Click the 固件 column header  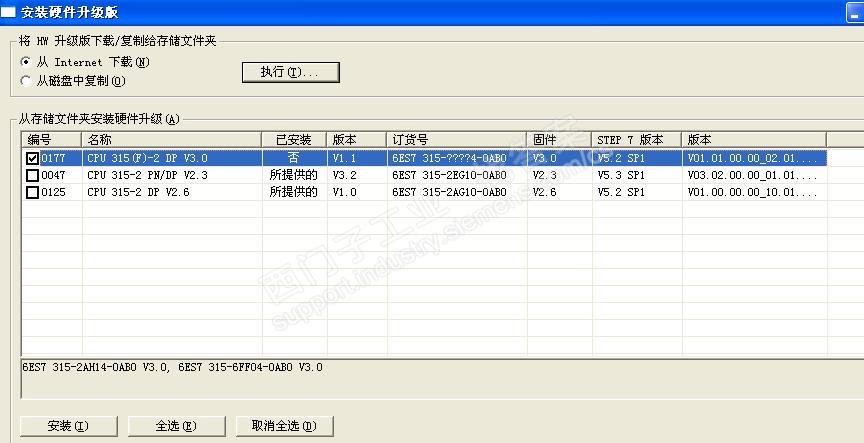click(559, 140)
